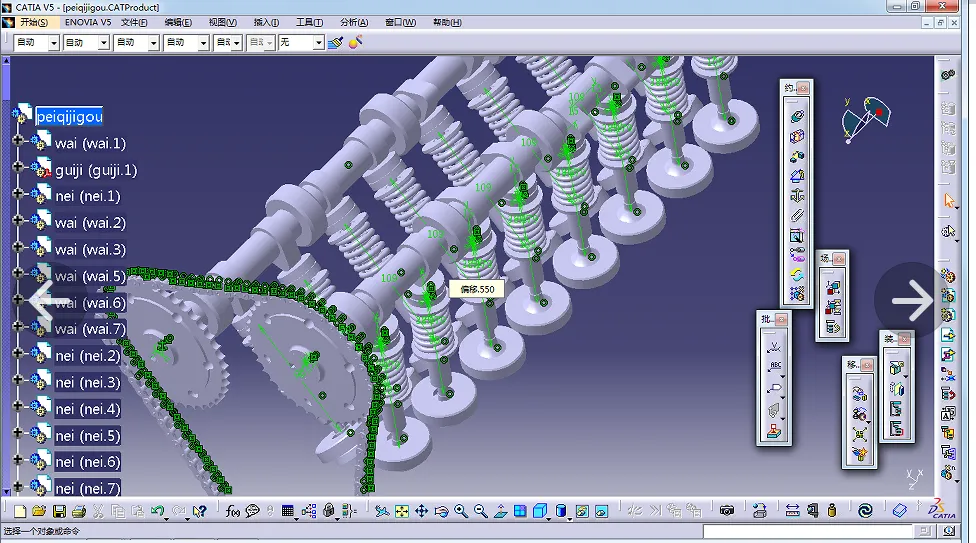The width and height of the screenshot is (976, 543).
Task: Create a new document with New icon
Action: click(20, 511)
